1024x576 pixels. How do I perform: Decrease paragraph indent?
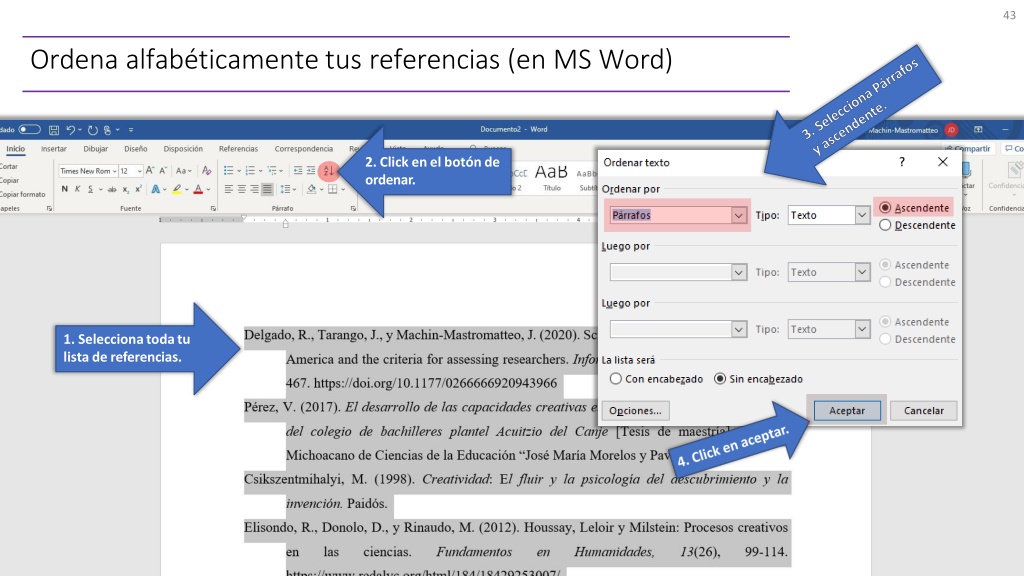tap(298, 170)
